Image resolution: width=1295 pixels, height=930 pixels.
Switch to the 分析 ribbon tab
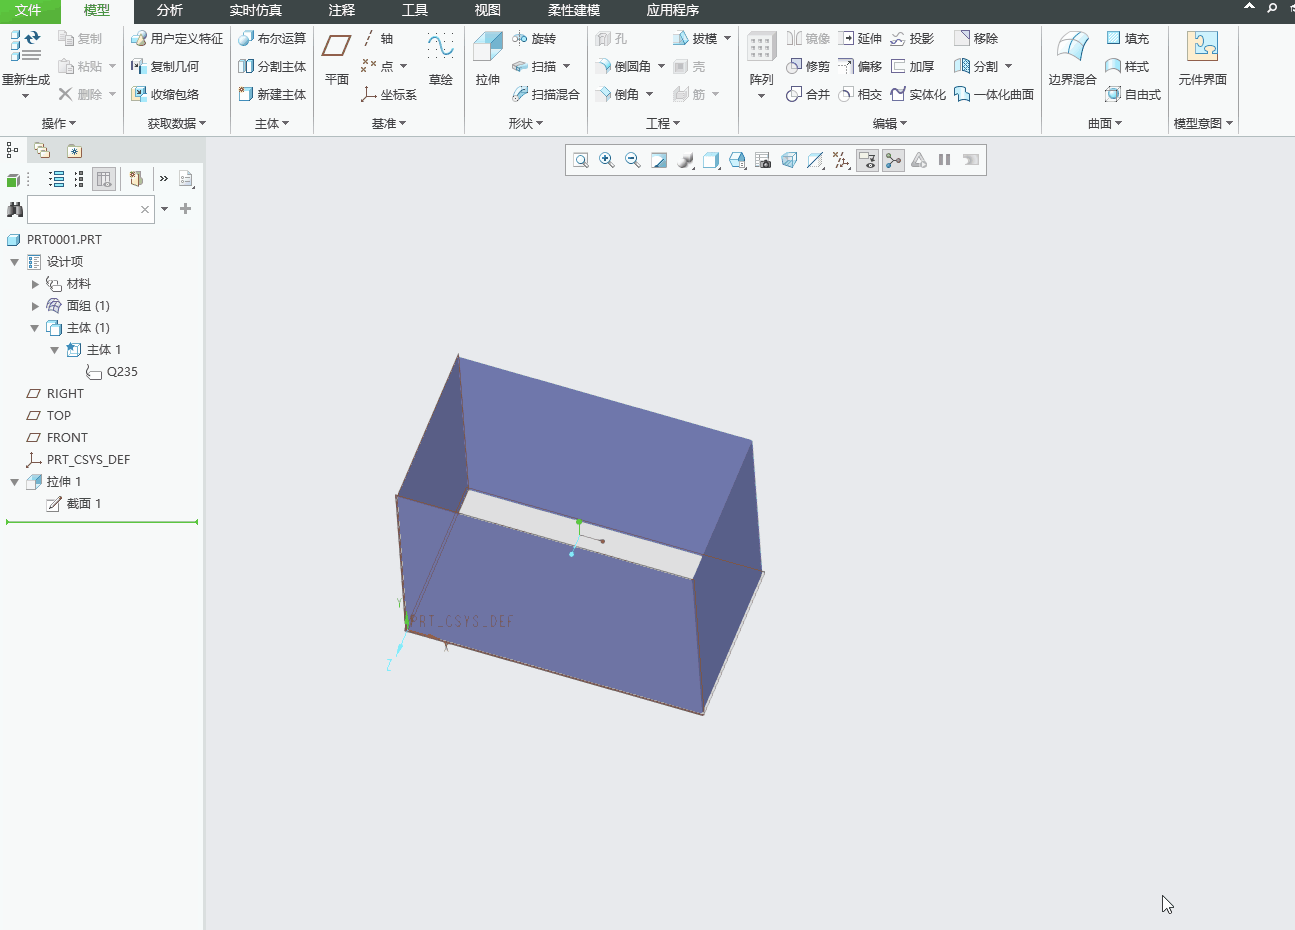[170, 10]
